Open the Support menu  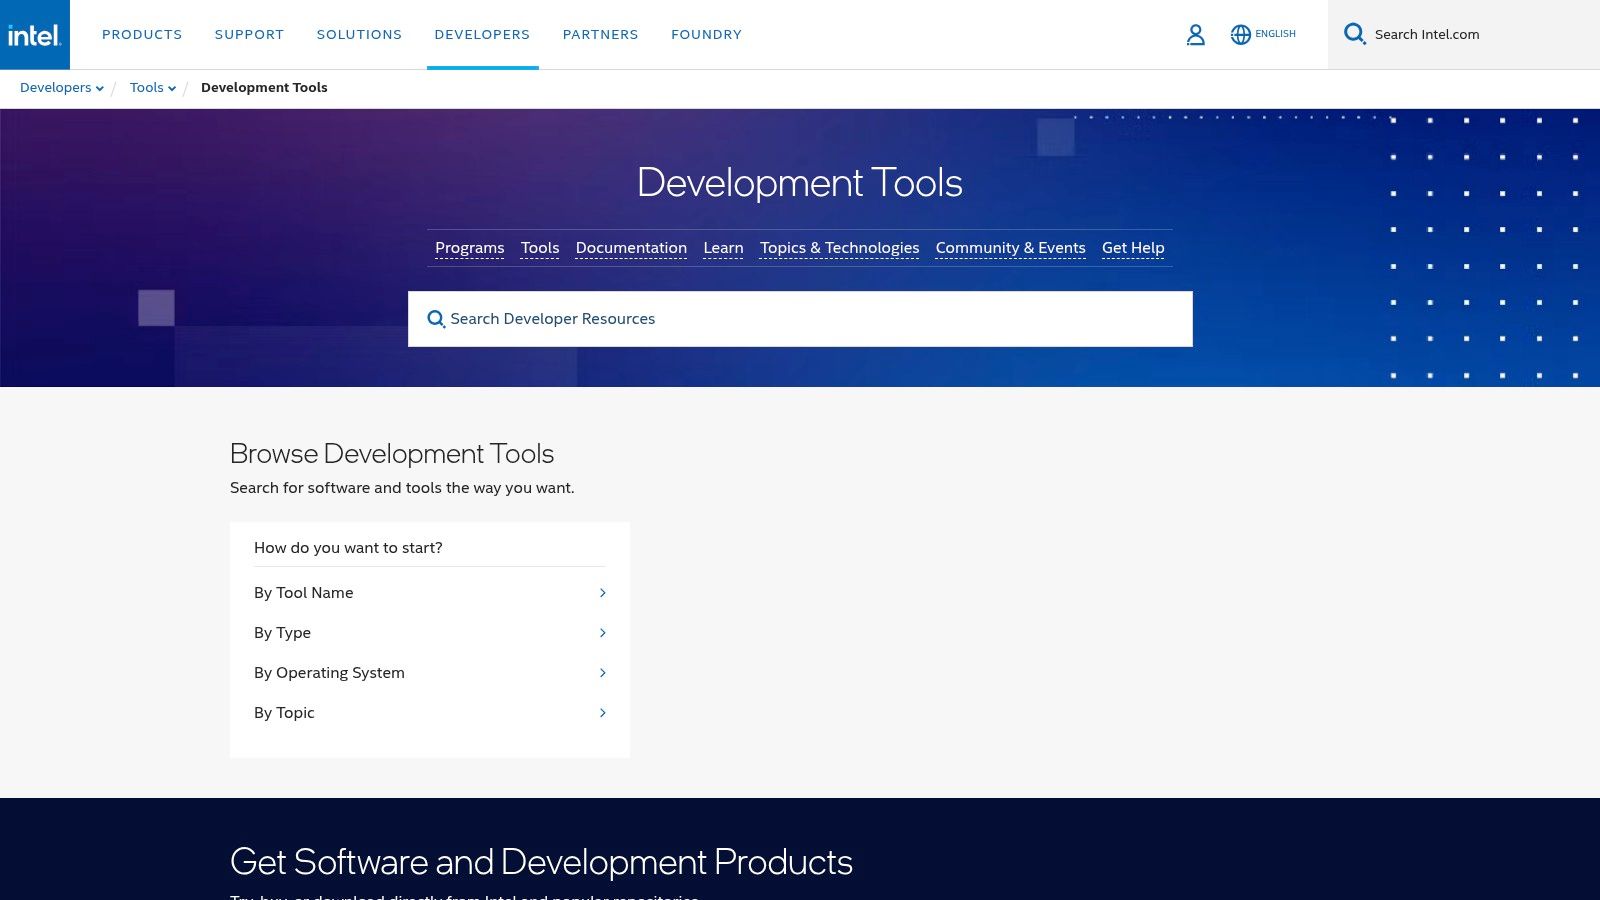[x=249, y=34]
